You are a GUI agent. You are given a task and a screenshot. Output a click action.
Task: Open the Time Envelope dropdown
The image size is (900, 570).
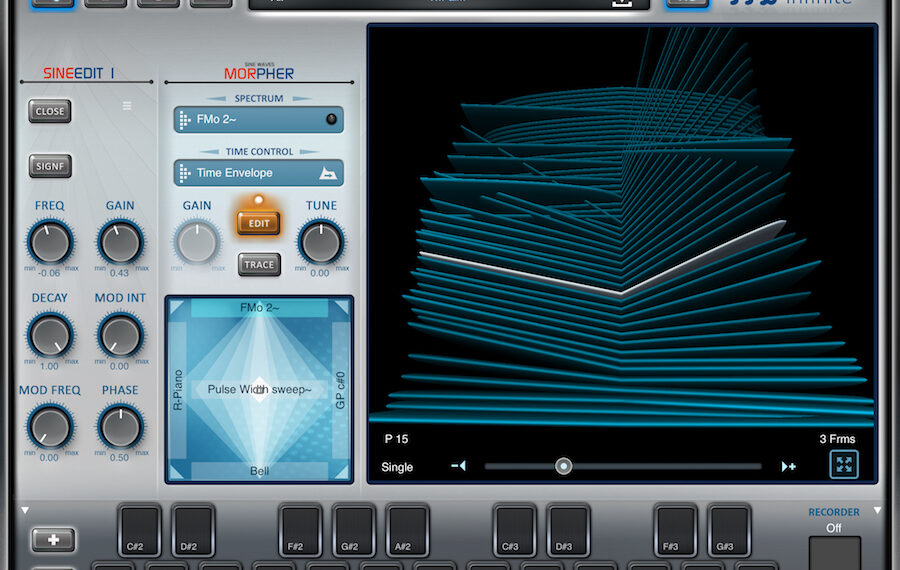coord(258,173)
